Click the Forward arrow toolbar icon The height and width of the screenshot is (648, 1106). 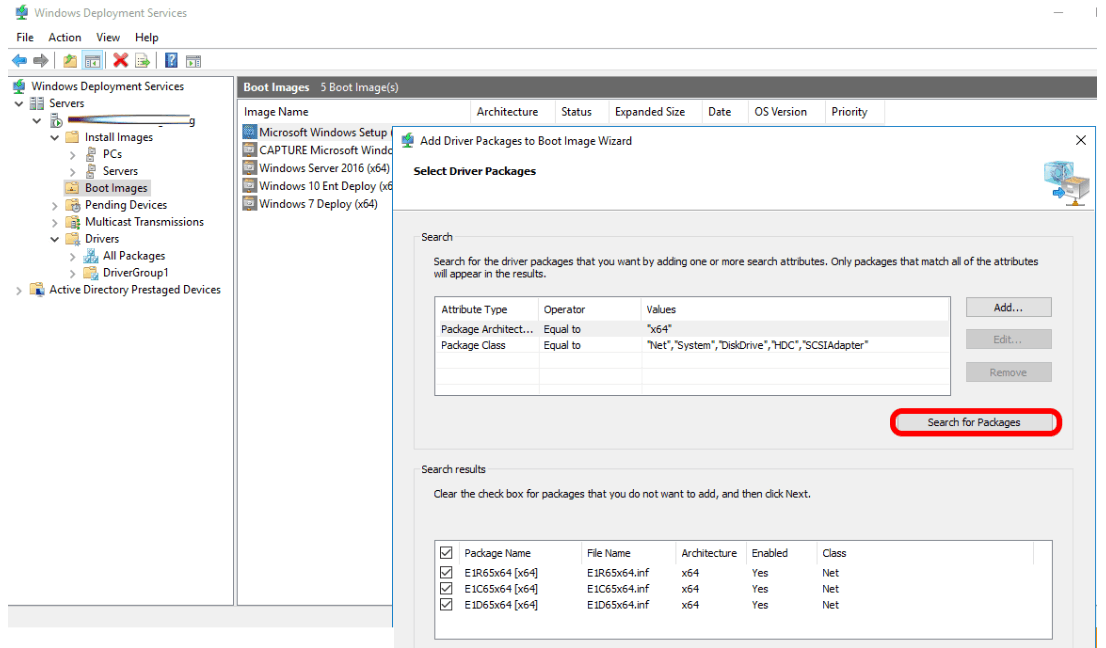click(41, 61)
